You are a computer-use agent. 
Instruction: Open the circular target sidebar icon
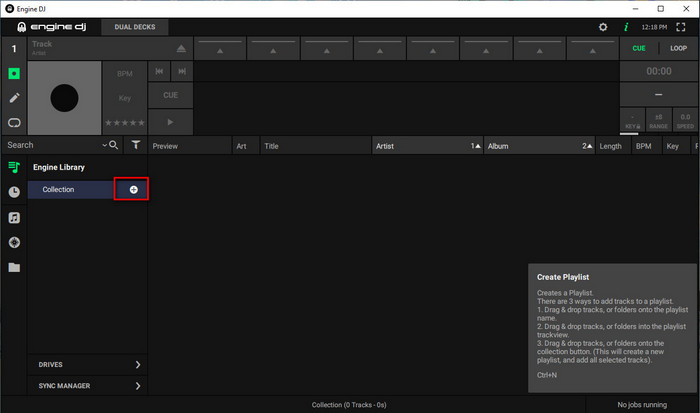coord(14,242)
